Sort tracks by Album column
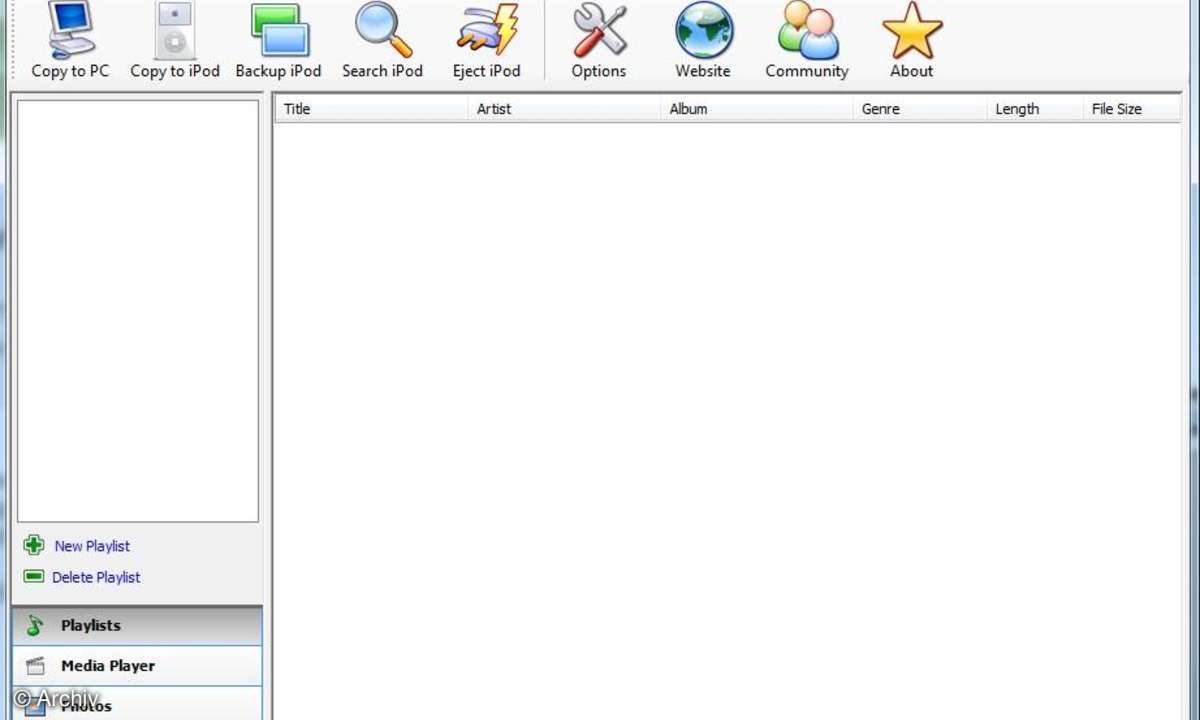The height and width of the screenshot is (720, 1200). click(757, 109)
